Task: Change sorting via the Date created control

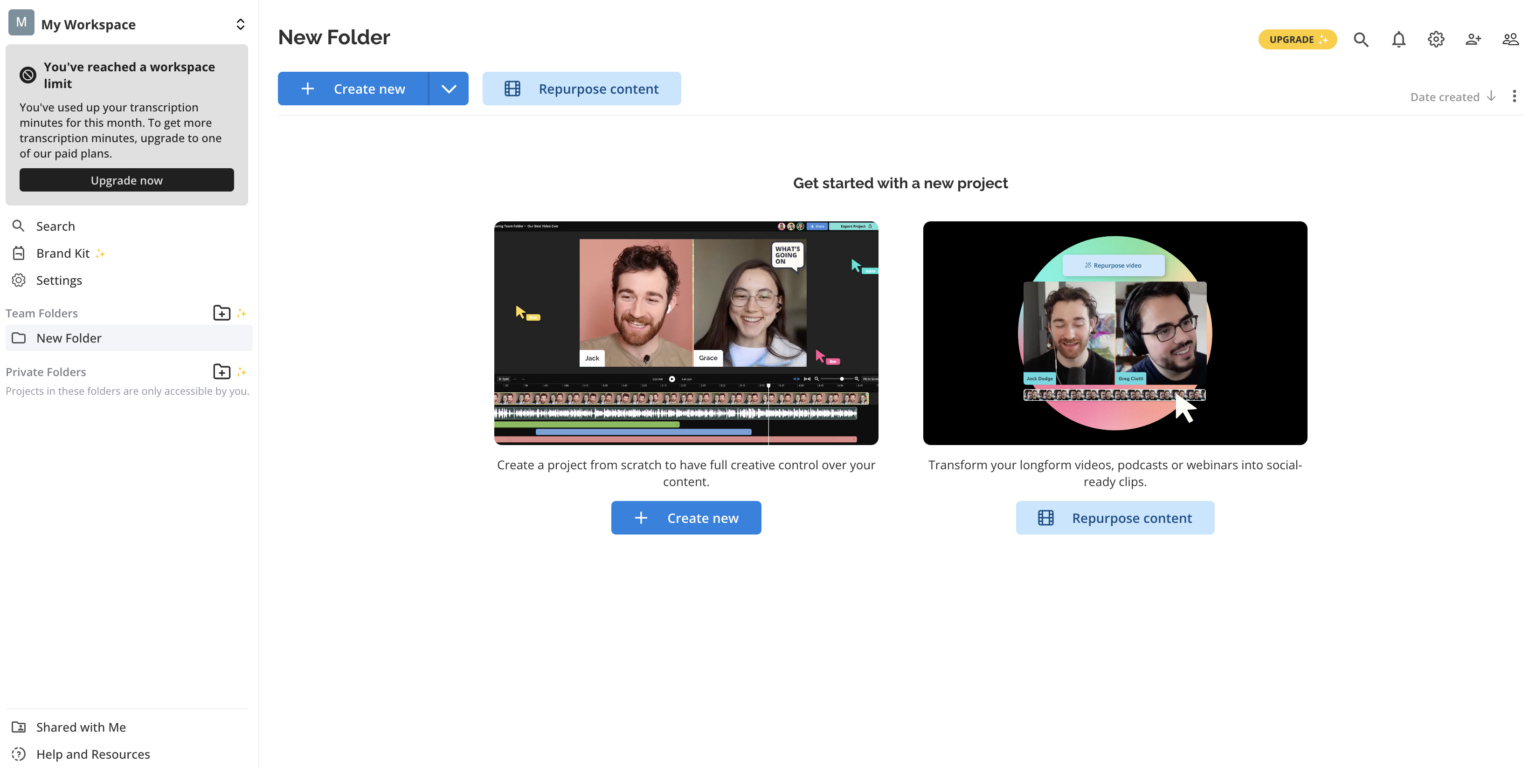Action: pos(1445,96)
